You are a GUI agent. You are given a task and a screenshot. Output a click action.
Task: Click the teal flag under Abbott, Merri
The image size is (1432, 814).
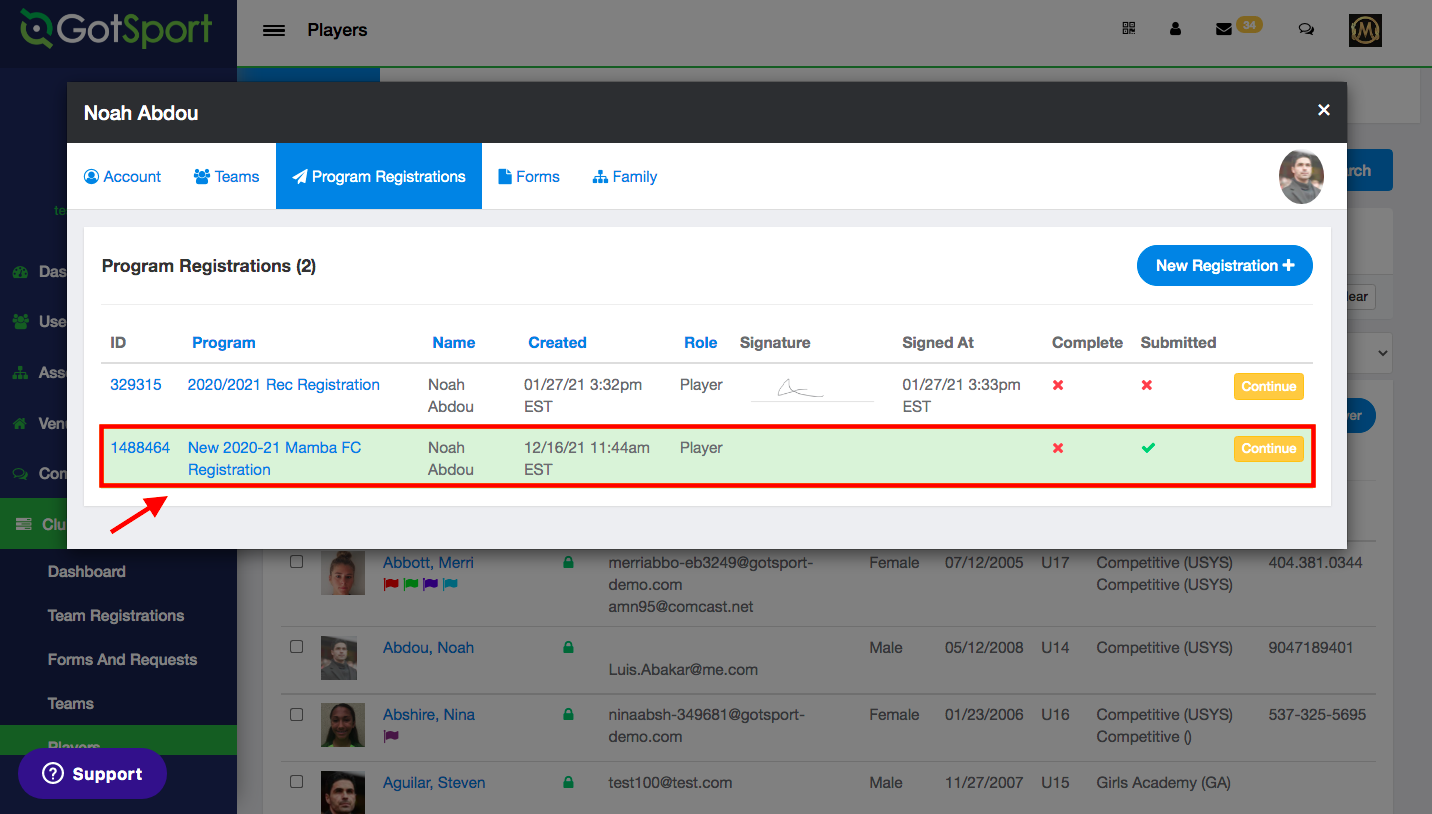pyautogui.click(x=450, y=584)
